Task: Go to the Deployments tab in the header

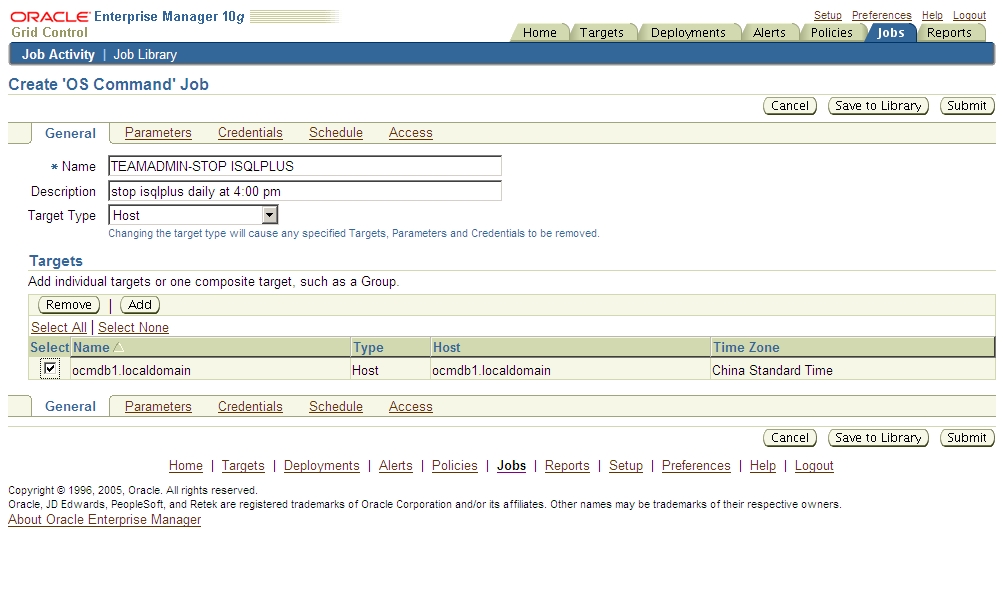Action: 688,33
